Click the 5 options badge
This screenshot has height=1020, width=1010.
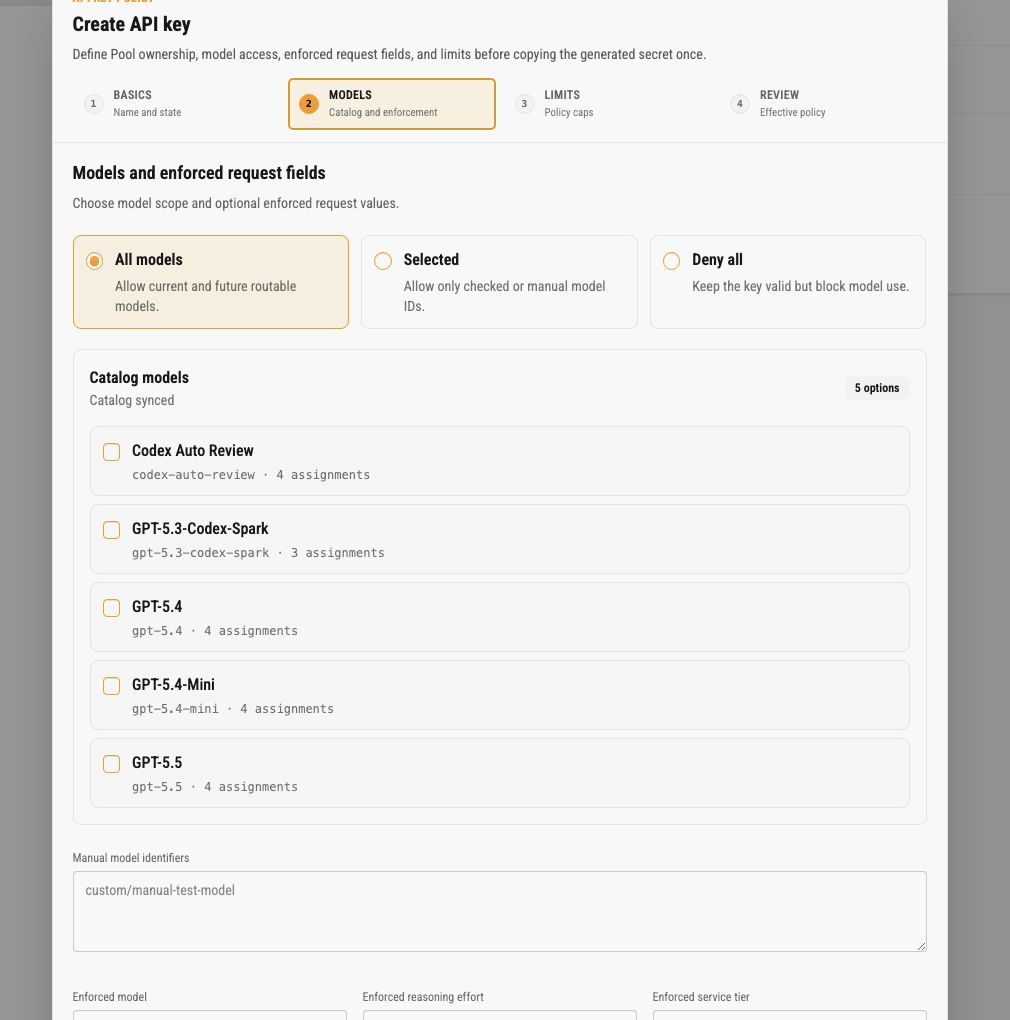(877, 388)
